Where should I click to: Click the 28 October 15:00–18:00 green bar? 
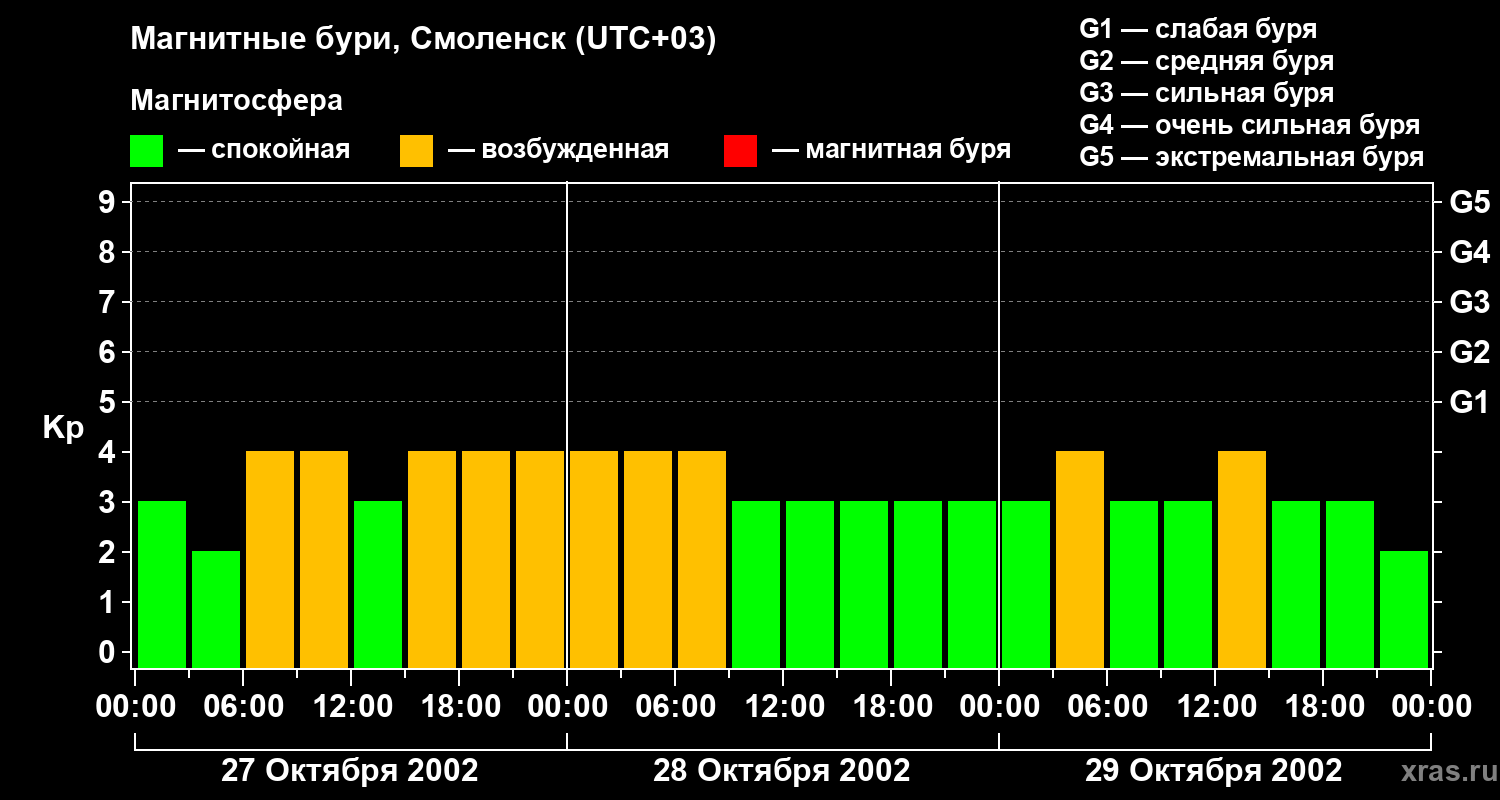click(864, 584)
